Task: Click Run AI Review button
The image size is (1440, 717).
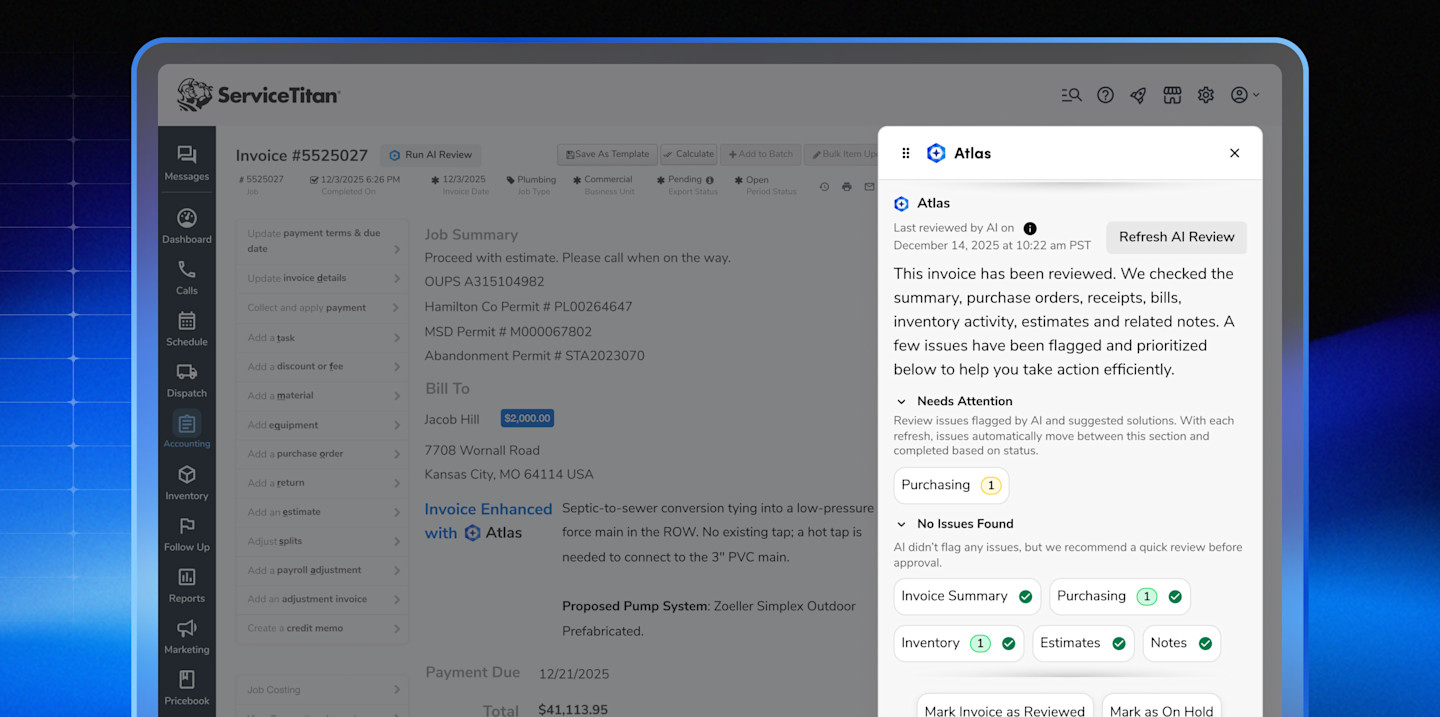Action: [x=430, y=155]
